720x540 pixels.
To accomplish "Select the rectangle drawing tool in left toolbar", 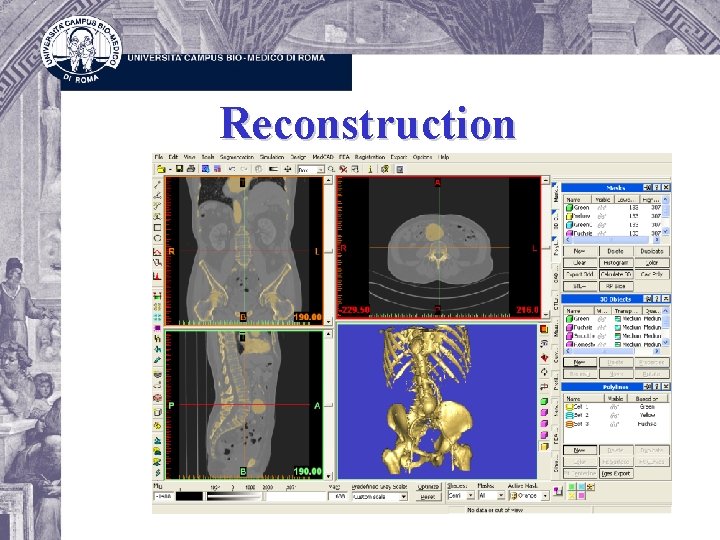I will [x=158, y=228].
